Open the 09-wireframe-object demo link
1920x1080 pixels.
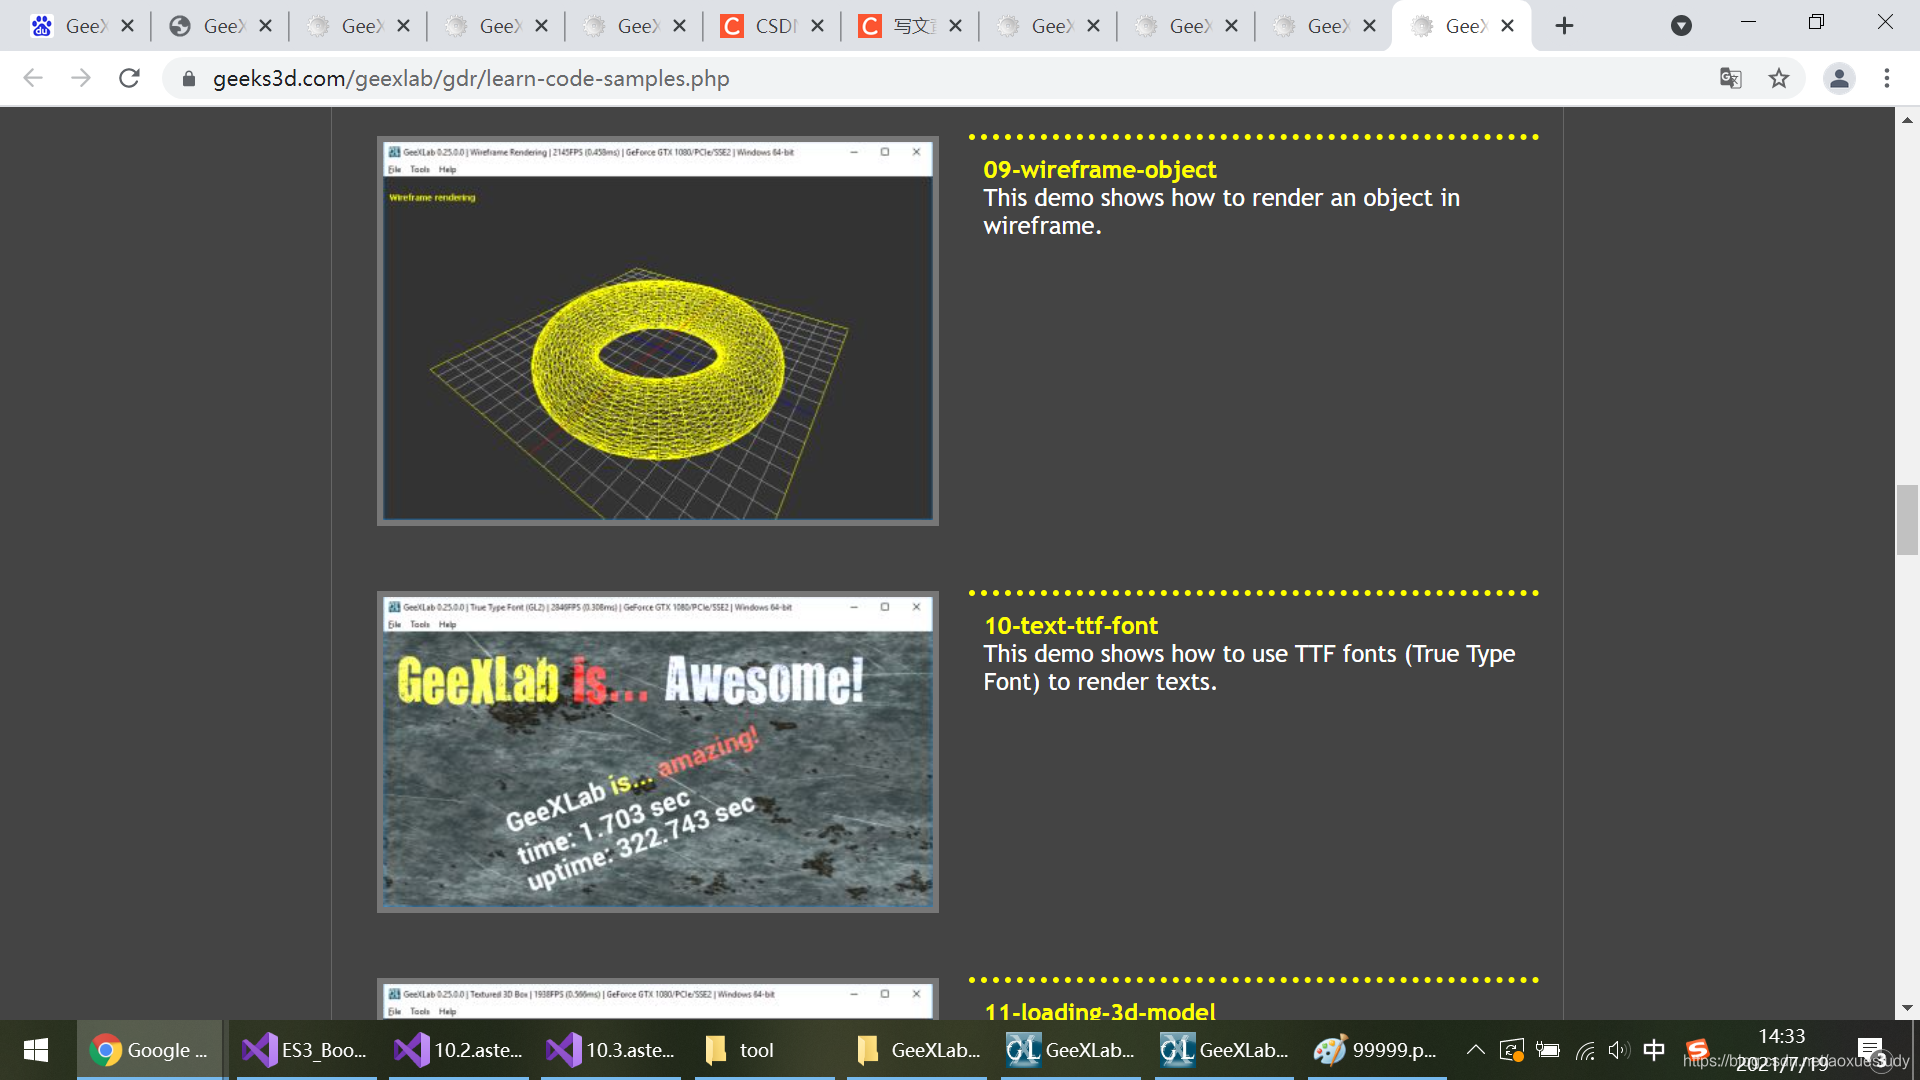point(1099,170)
